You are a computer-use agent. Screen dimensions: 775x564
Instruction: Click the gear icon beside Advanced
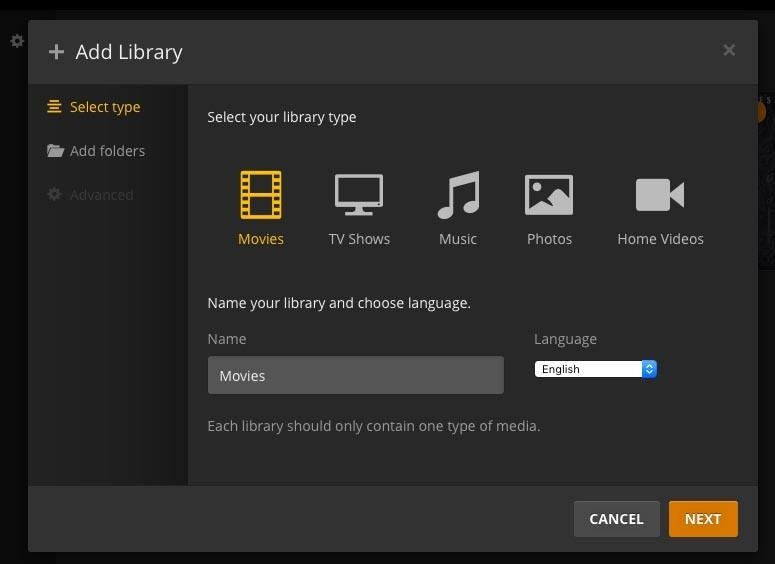coord(55,195)
